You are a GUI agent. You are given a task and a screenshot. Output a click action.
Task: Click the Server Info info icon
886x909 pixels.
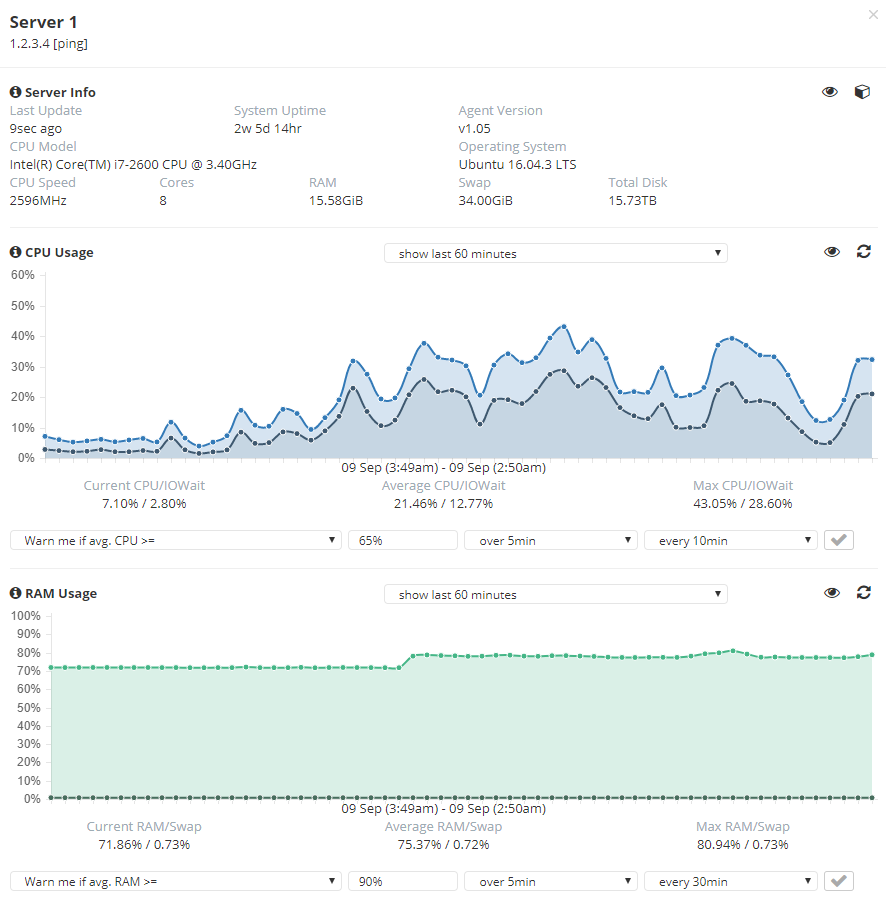pyautogui.click(x=16, y=92)
